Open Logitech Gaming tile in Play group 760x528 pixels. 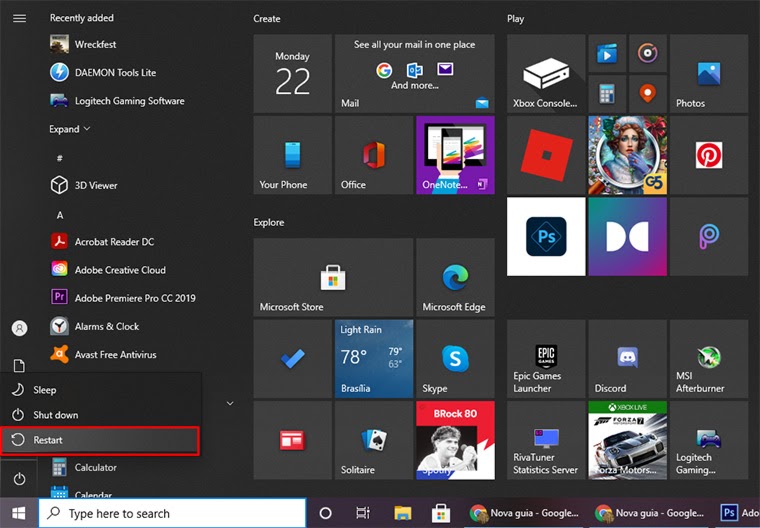[709, 440]
